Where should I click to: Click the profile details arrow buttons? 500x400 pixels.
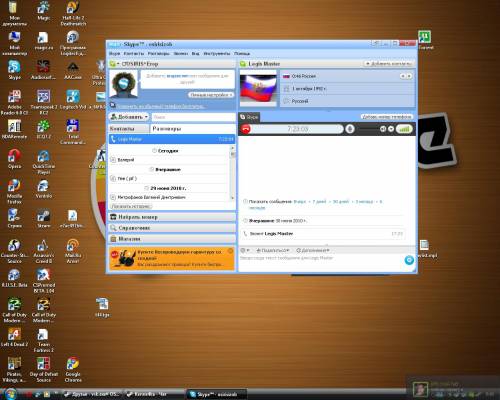pyautogui.click(x=406, y=76)
